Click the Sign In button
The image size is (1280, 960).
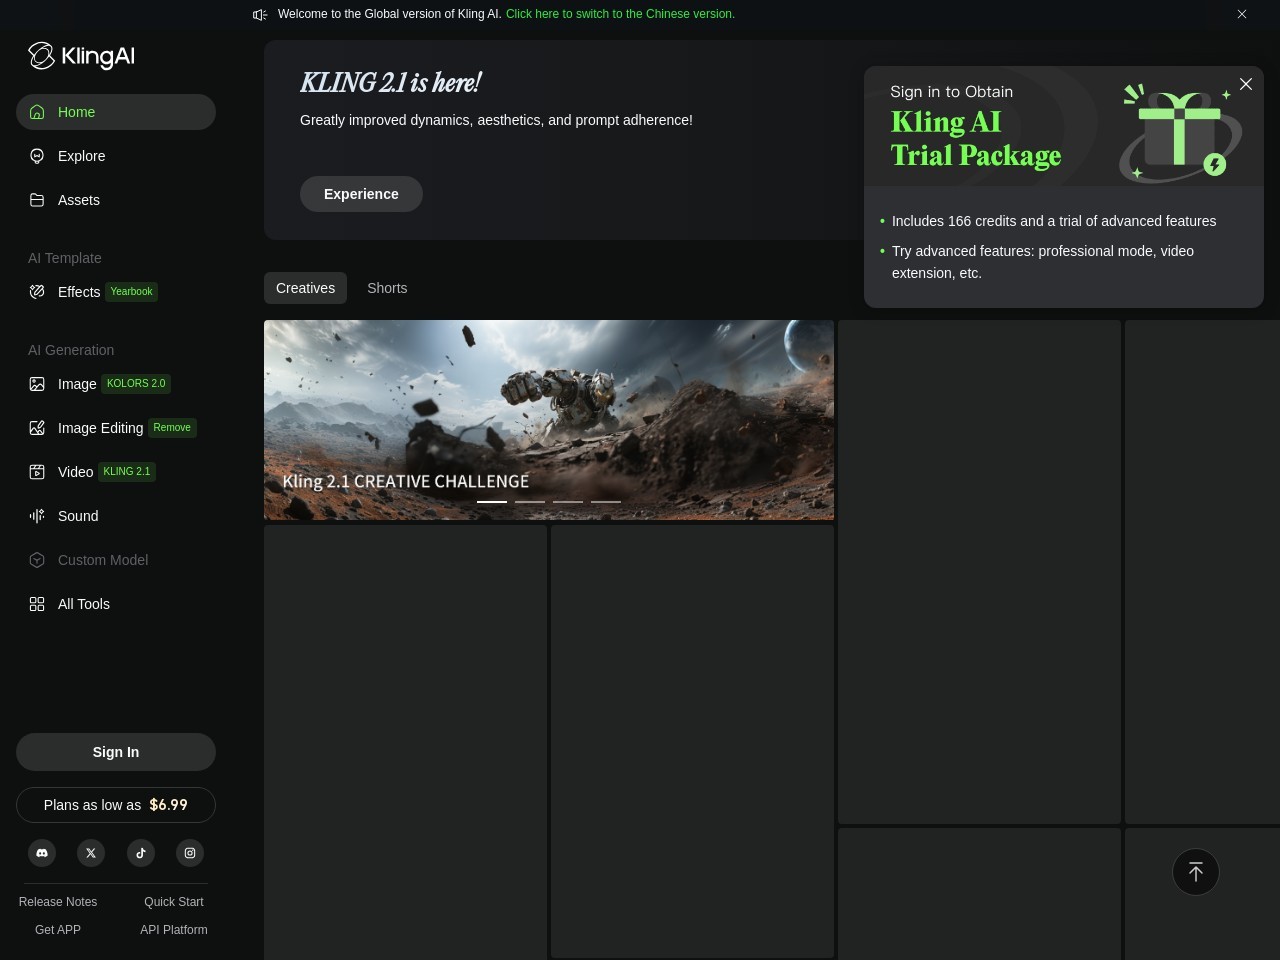click(116, 752)
